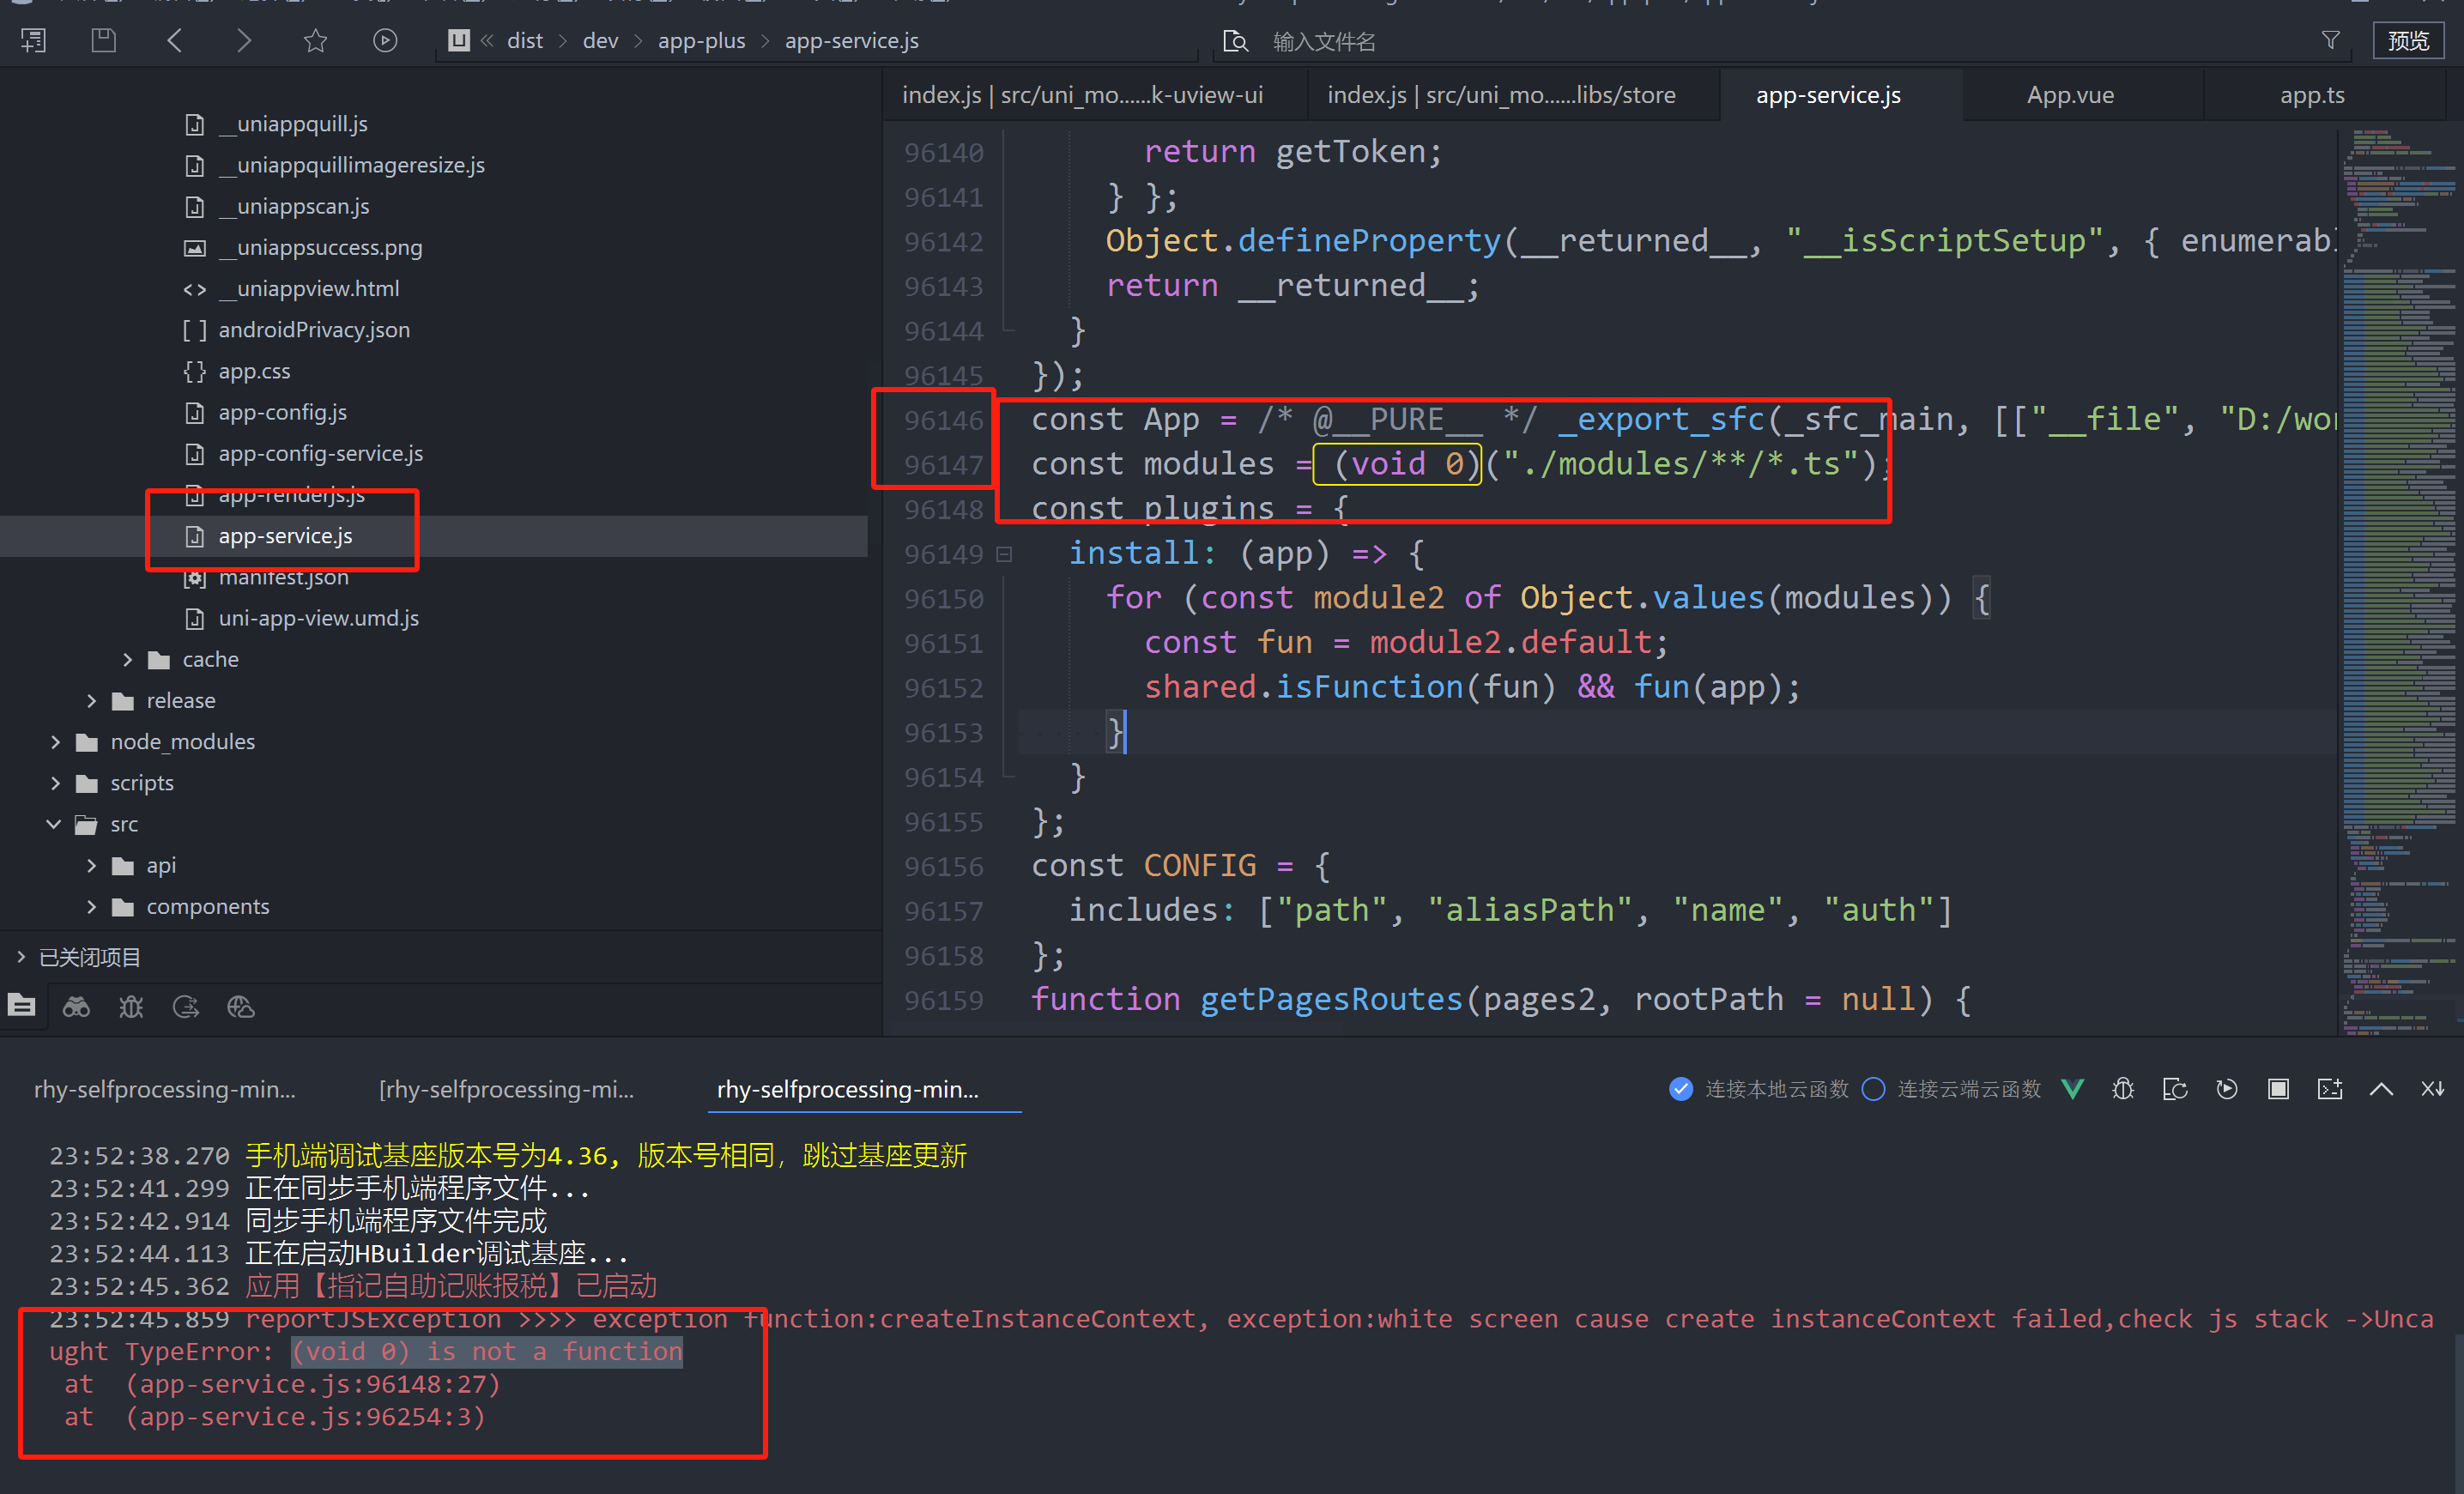
Task: Click the bug debug icon at sidebar bottom
Action: [x=131, y=1006]
